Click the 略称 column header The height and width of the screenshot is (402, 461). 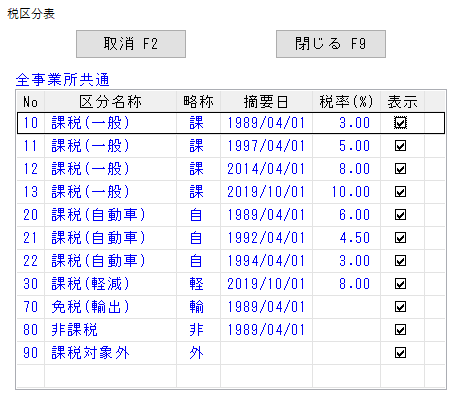[198, 101]
